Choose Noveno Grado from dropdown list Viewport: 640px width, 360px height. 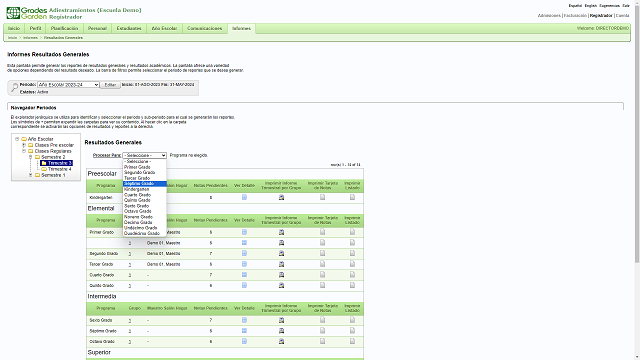144,217
